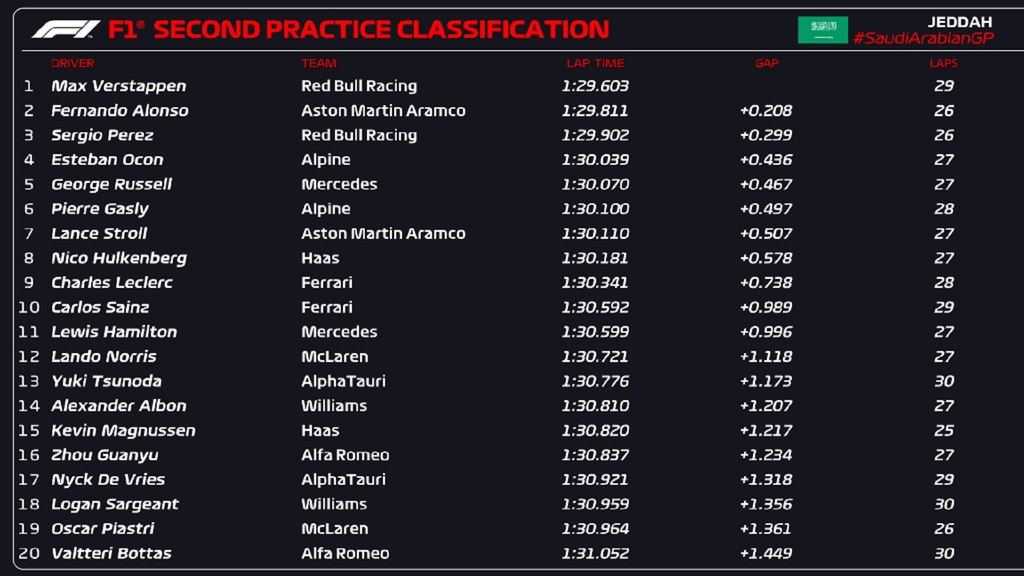Click the GAP column header
Image resolution: width=1024 pixels, height=576 pixels.
coord(767,63)
